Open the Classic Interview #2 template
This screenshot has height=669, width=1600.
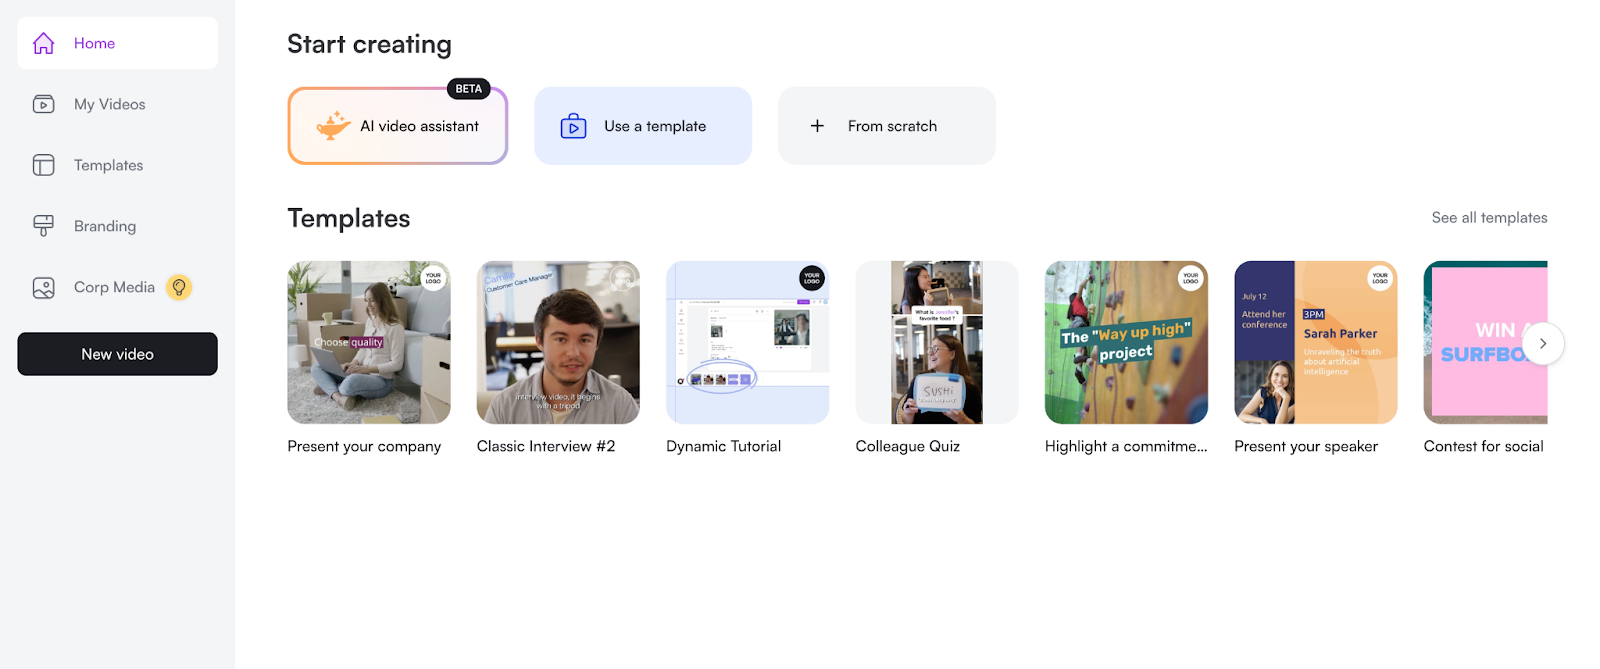[x=558, y=342]
